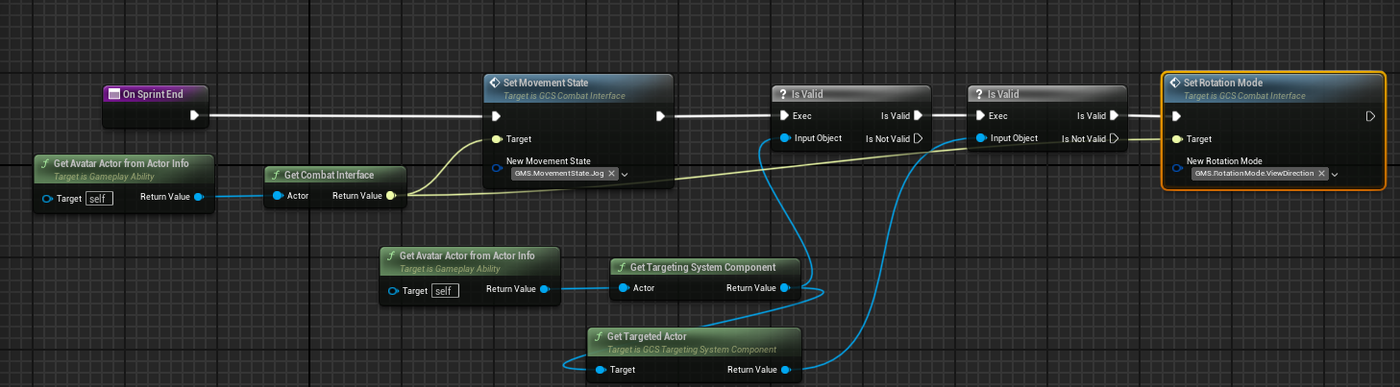Click 'Target is GCS Targeting System Component' subtitle
This screenshot has width=1400, height=387.
click(x=692, y=349)
